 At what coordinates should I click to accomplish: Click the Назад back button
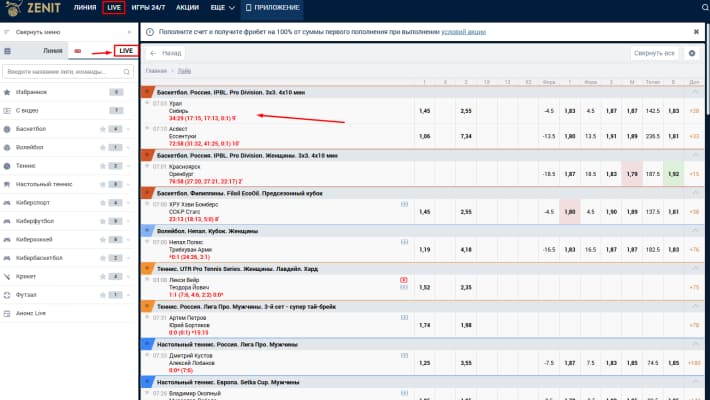point(166,53)
